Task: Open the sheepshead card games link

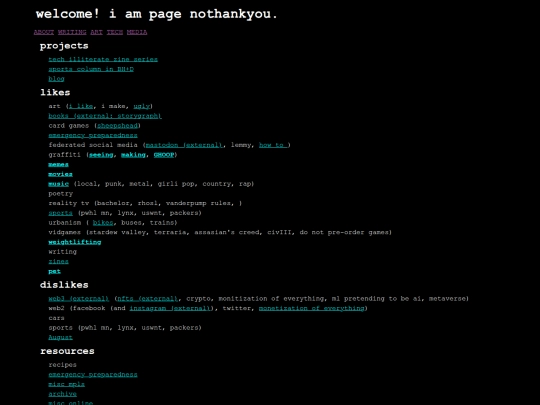Action: (117, 125)
